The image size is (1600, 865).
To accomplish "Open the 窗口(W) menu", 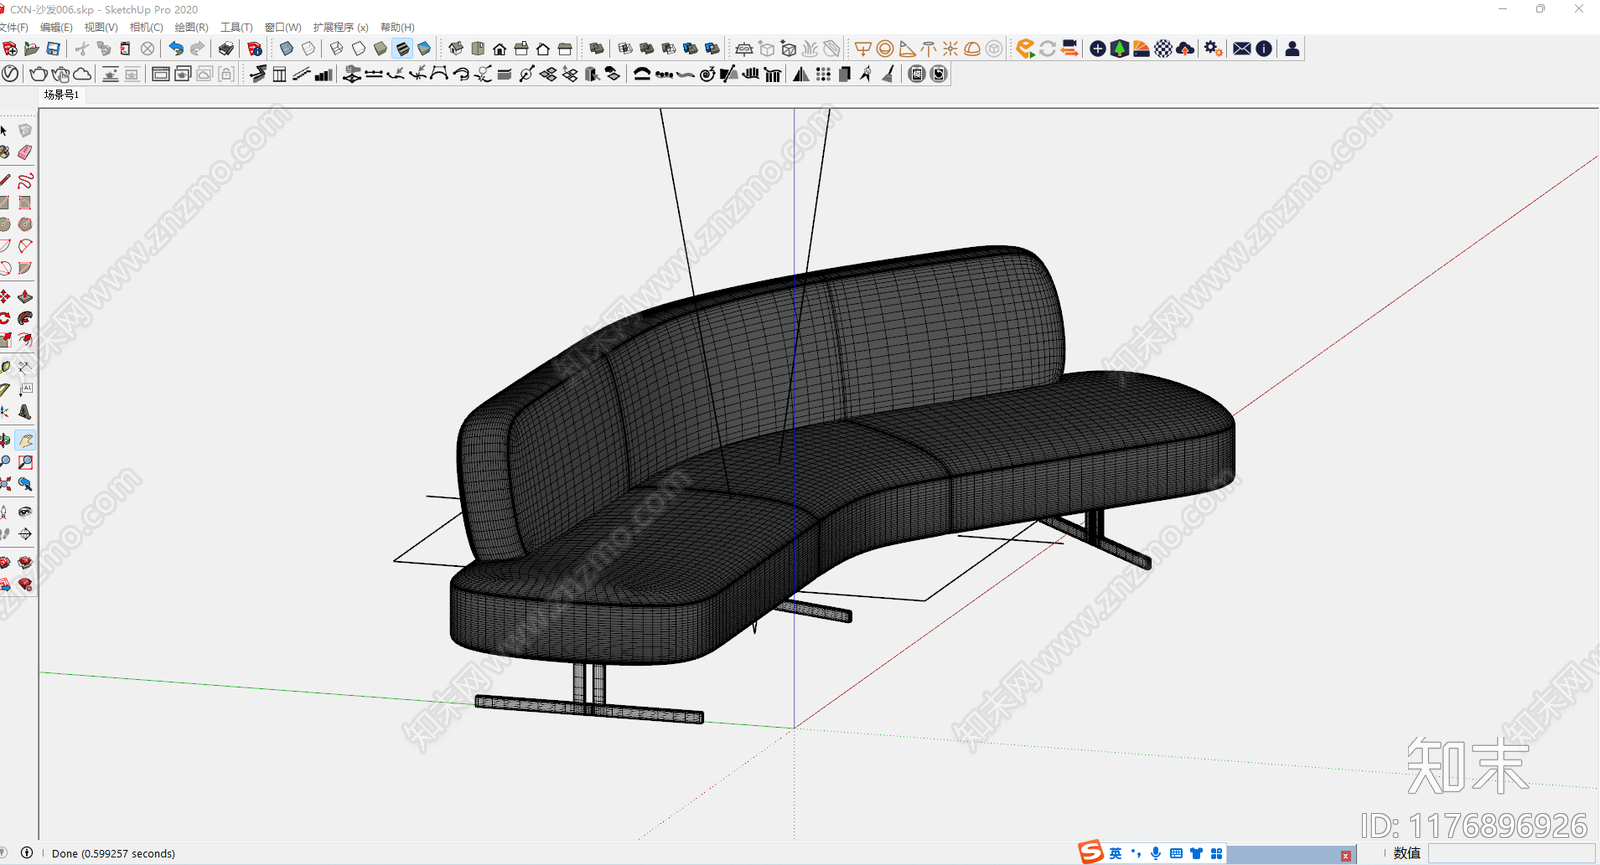I will click(282, 27).
